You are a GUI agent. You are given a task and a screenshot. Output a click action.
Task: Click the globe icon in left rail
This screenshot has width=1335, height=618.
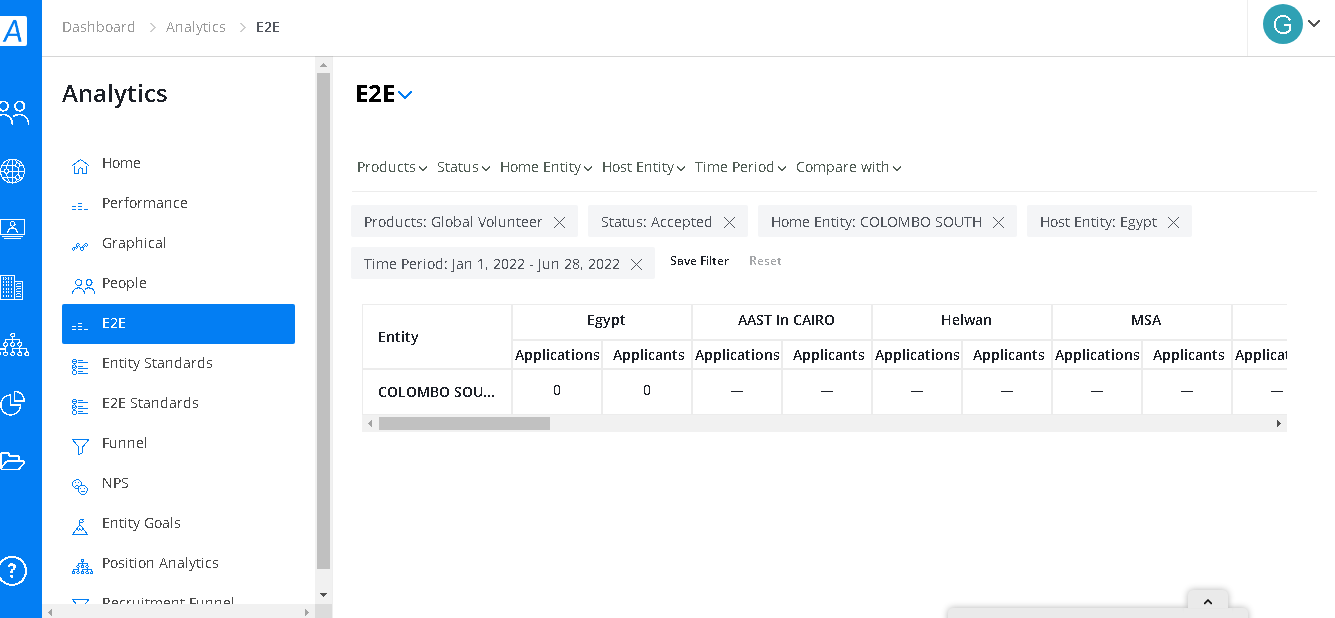click(x=13, y=171)
